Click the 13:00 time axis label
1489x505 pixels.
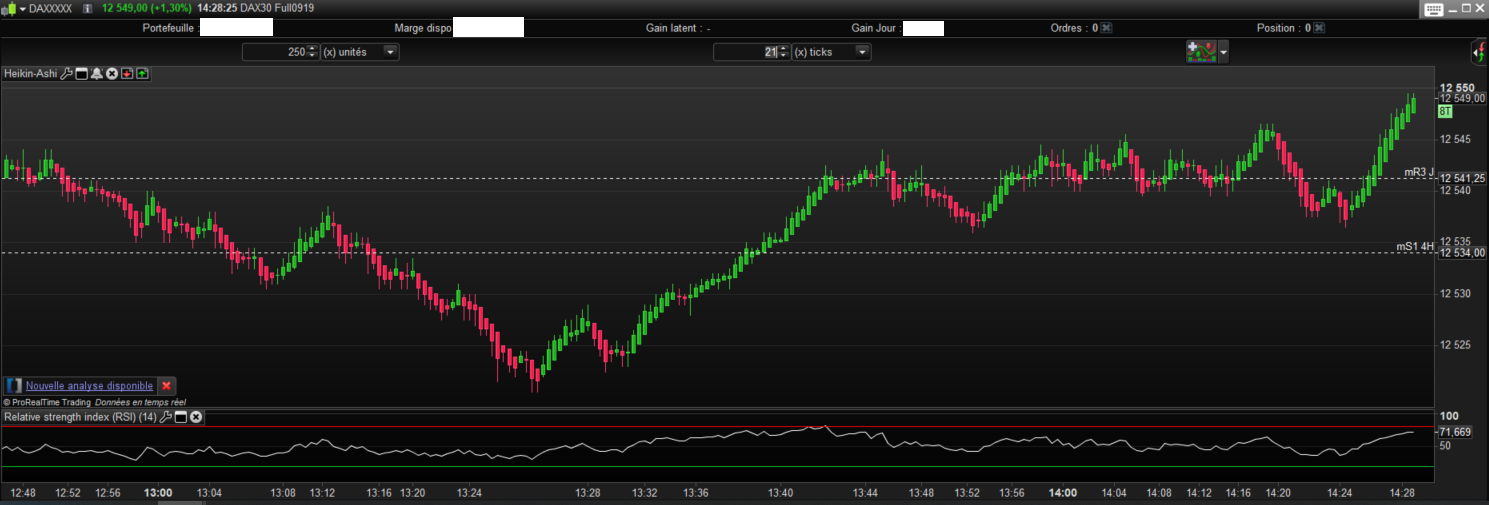pyautogui.click(x=158, y=493)
